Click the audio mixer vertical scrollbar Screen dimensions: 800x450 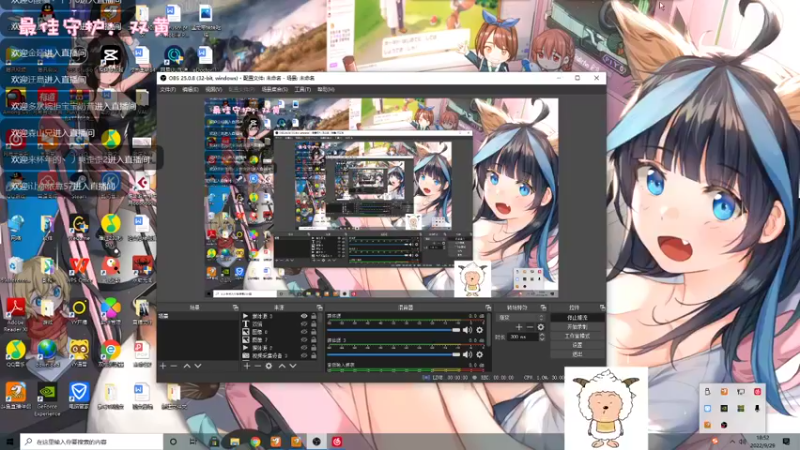489,329
